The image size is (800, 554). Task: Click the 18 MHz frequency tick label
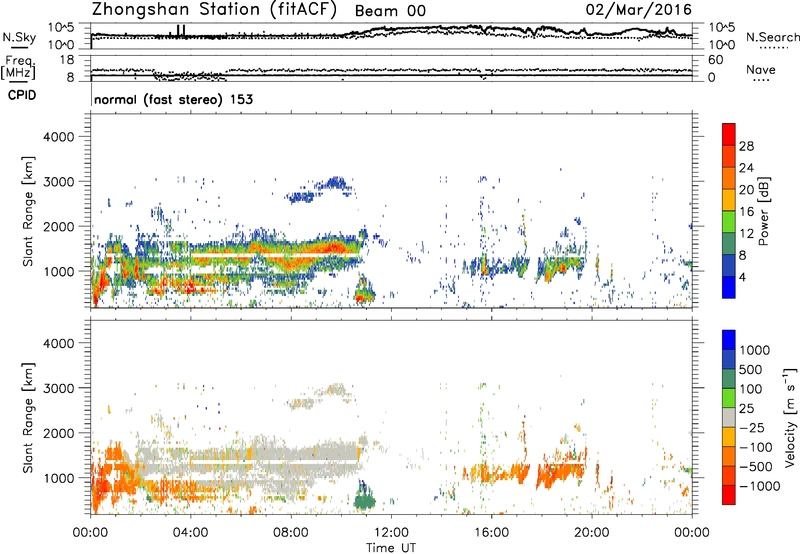point(67,60)
